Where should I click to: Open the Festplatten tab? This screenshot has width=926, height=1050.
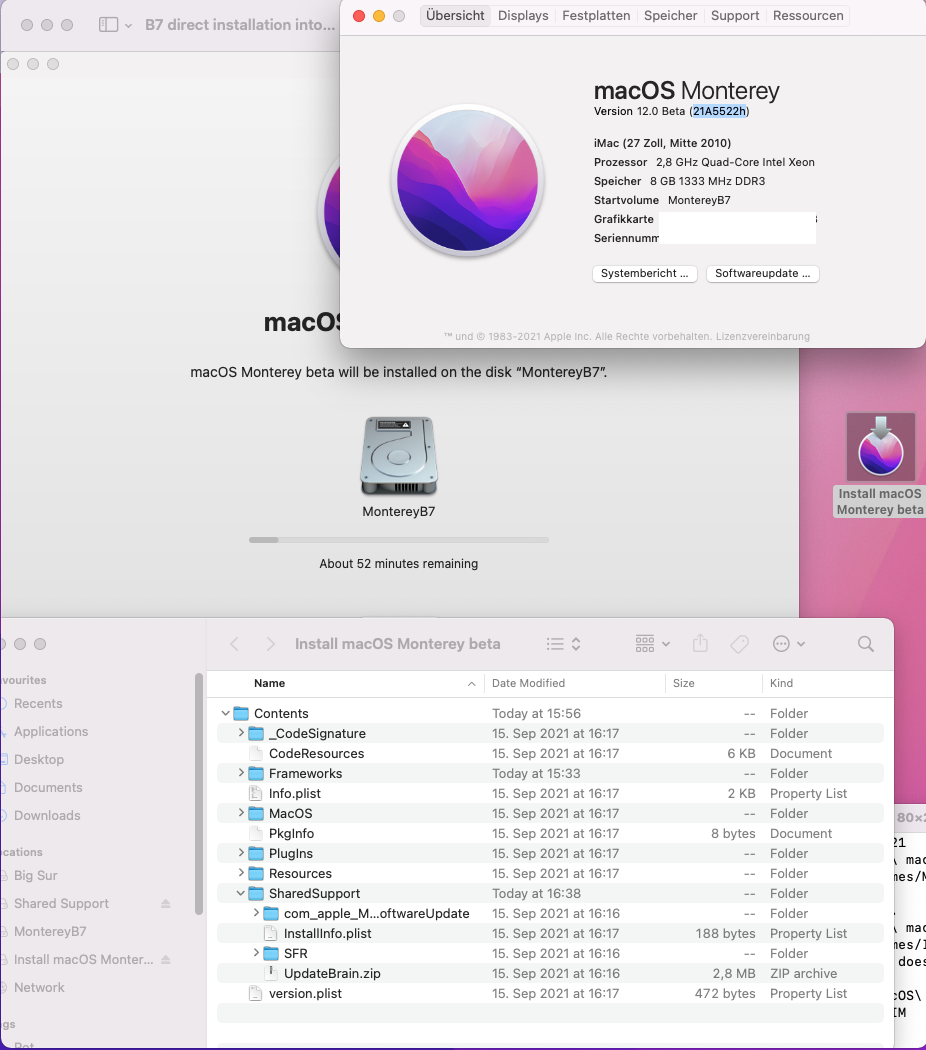(596, 15)
